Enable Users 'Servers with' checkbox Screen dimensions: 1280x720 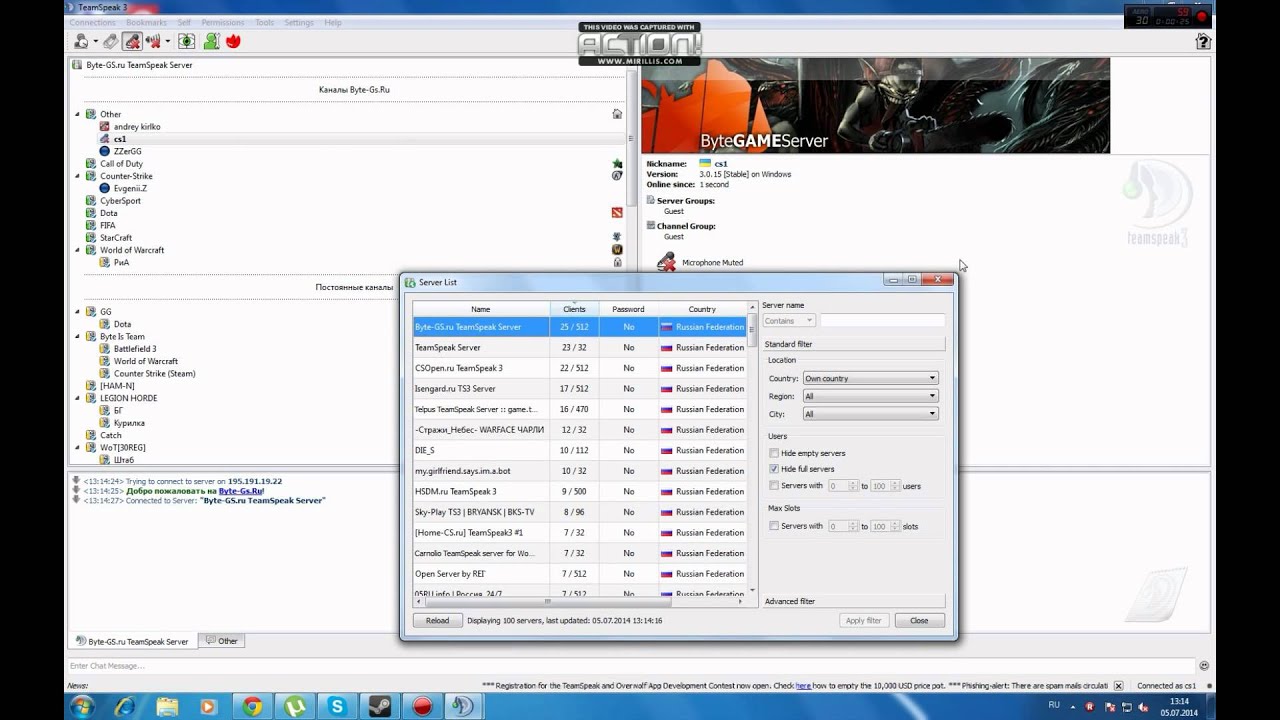(x=774, y=486)
